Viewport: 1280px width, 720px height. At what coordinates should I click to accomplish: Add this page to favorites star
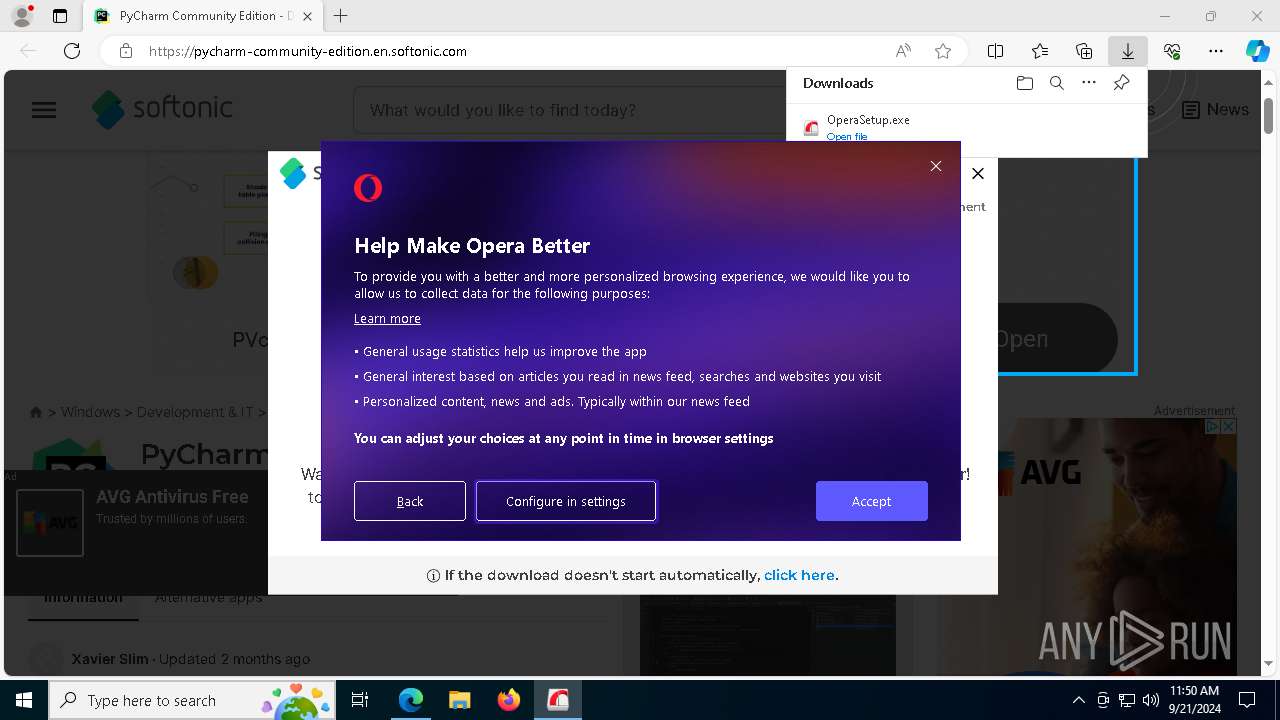click(942, 51)
